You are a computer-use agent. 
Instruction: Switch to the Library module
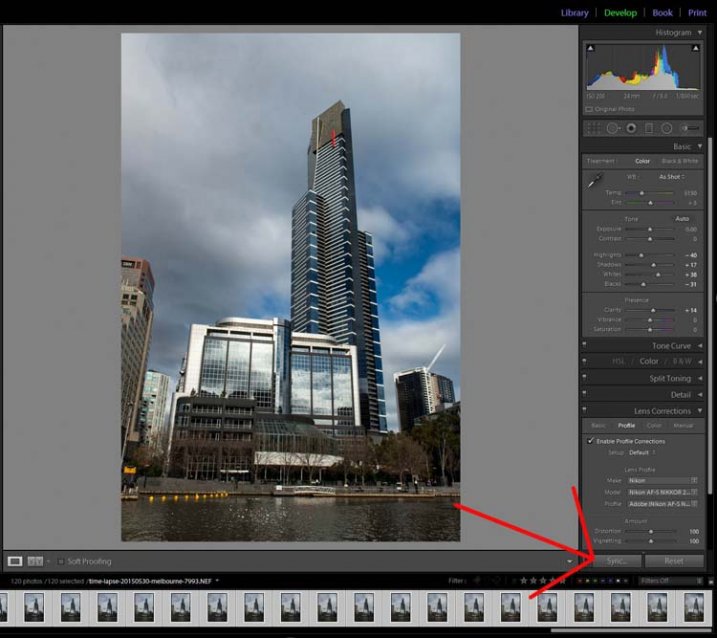[574, 13]
